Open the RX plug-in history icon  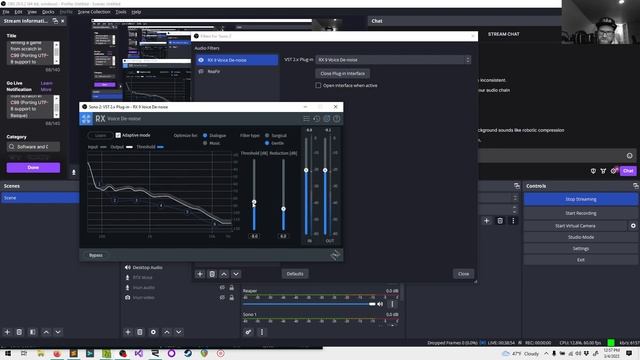[x=316, y=119]
